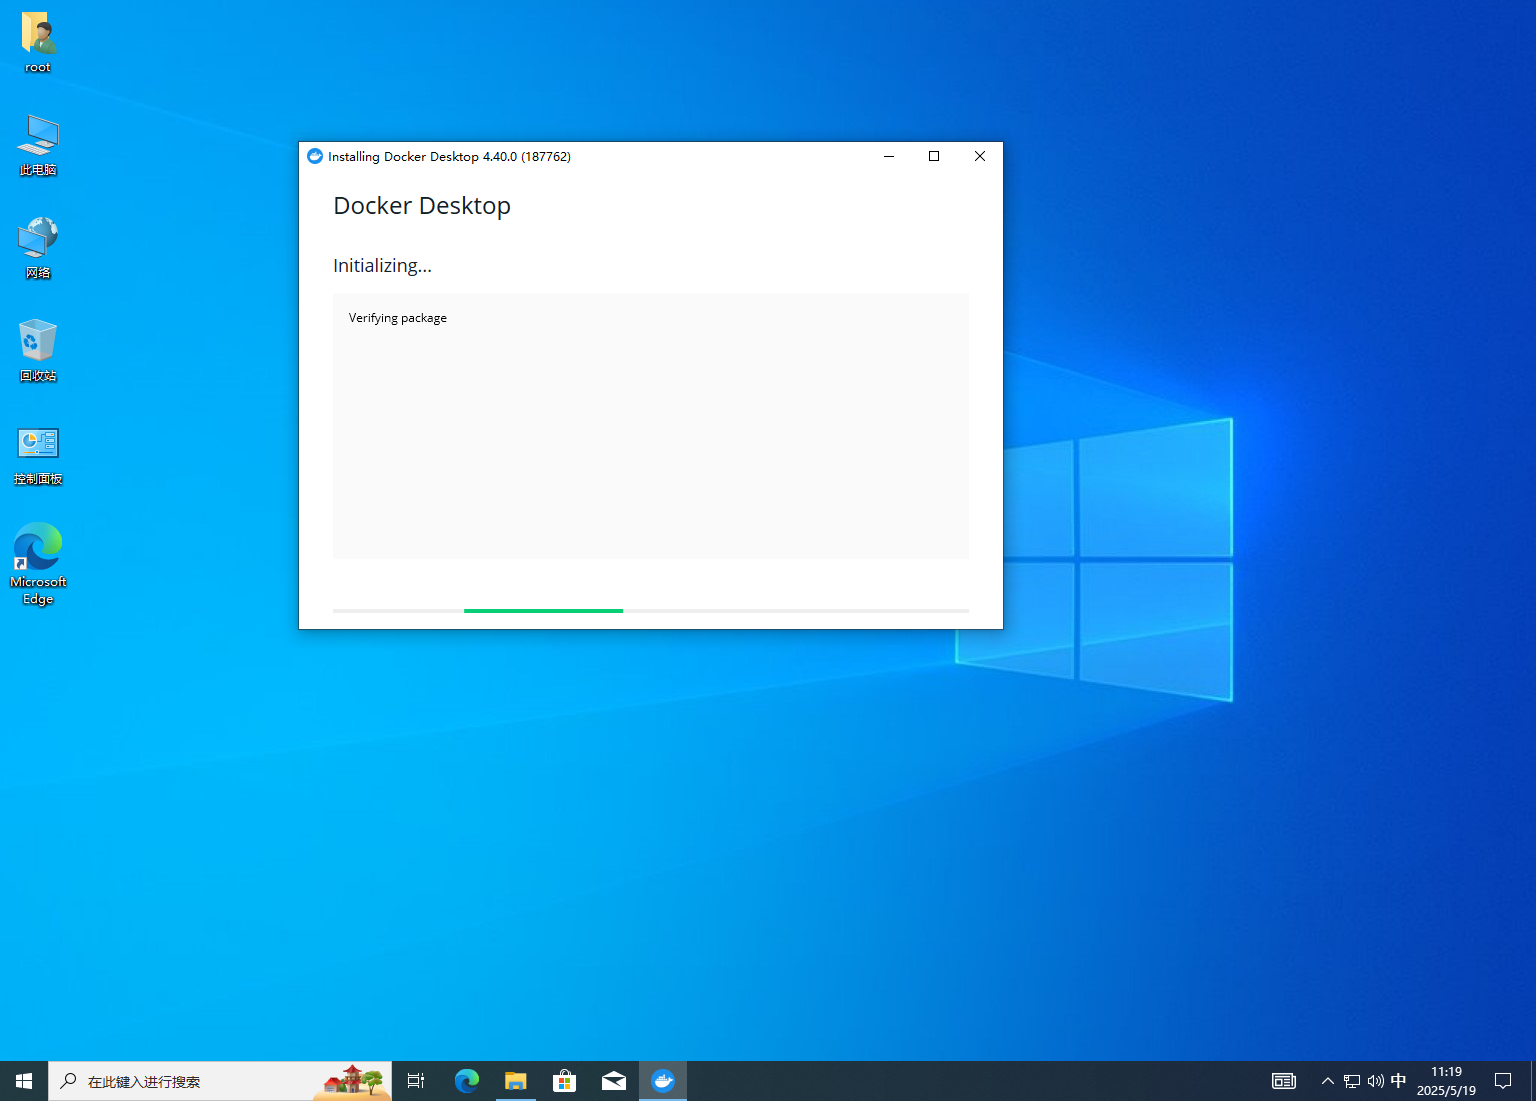Open the network status tray icon

click(x=1352, y=1081)
